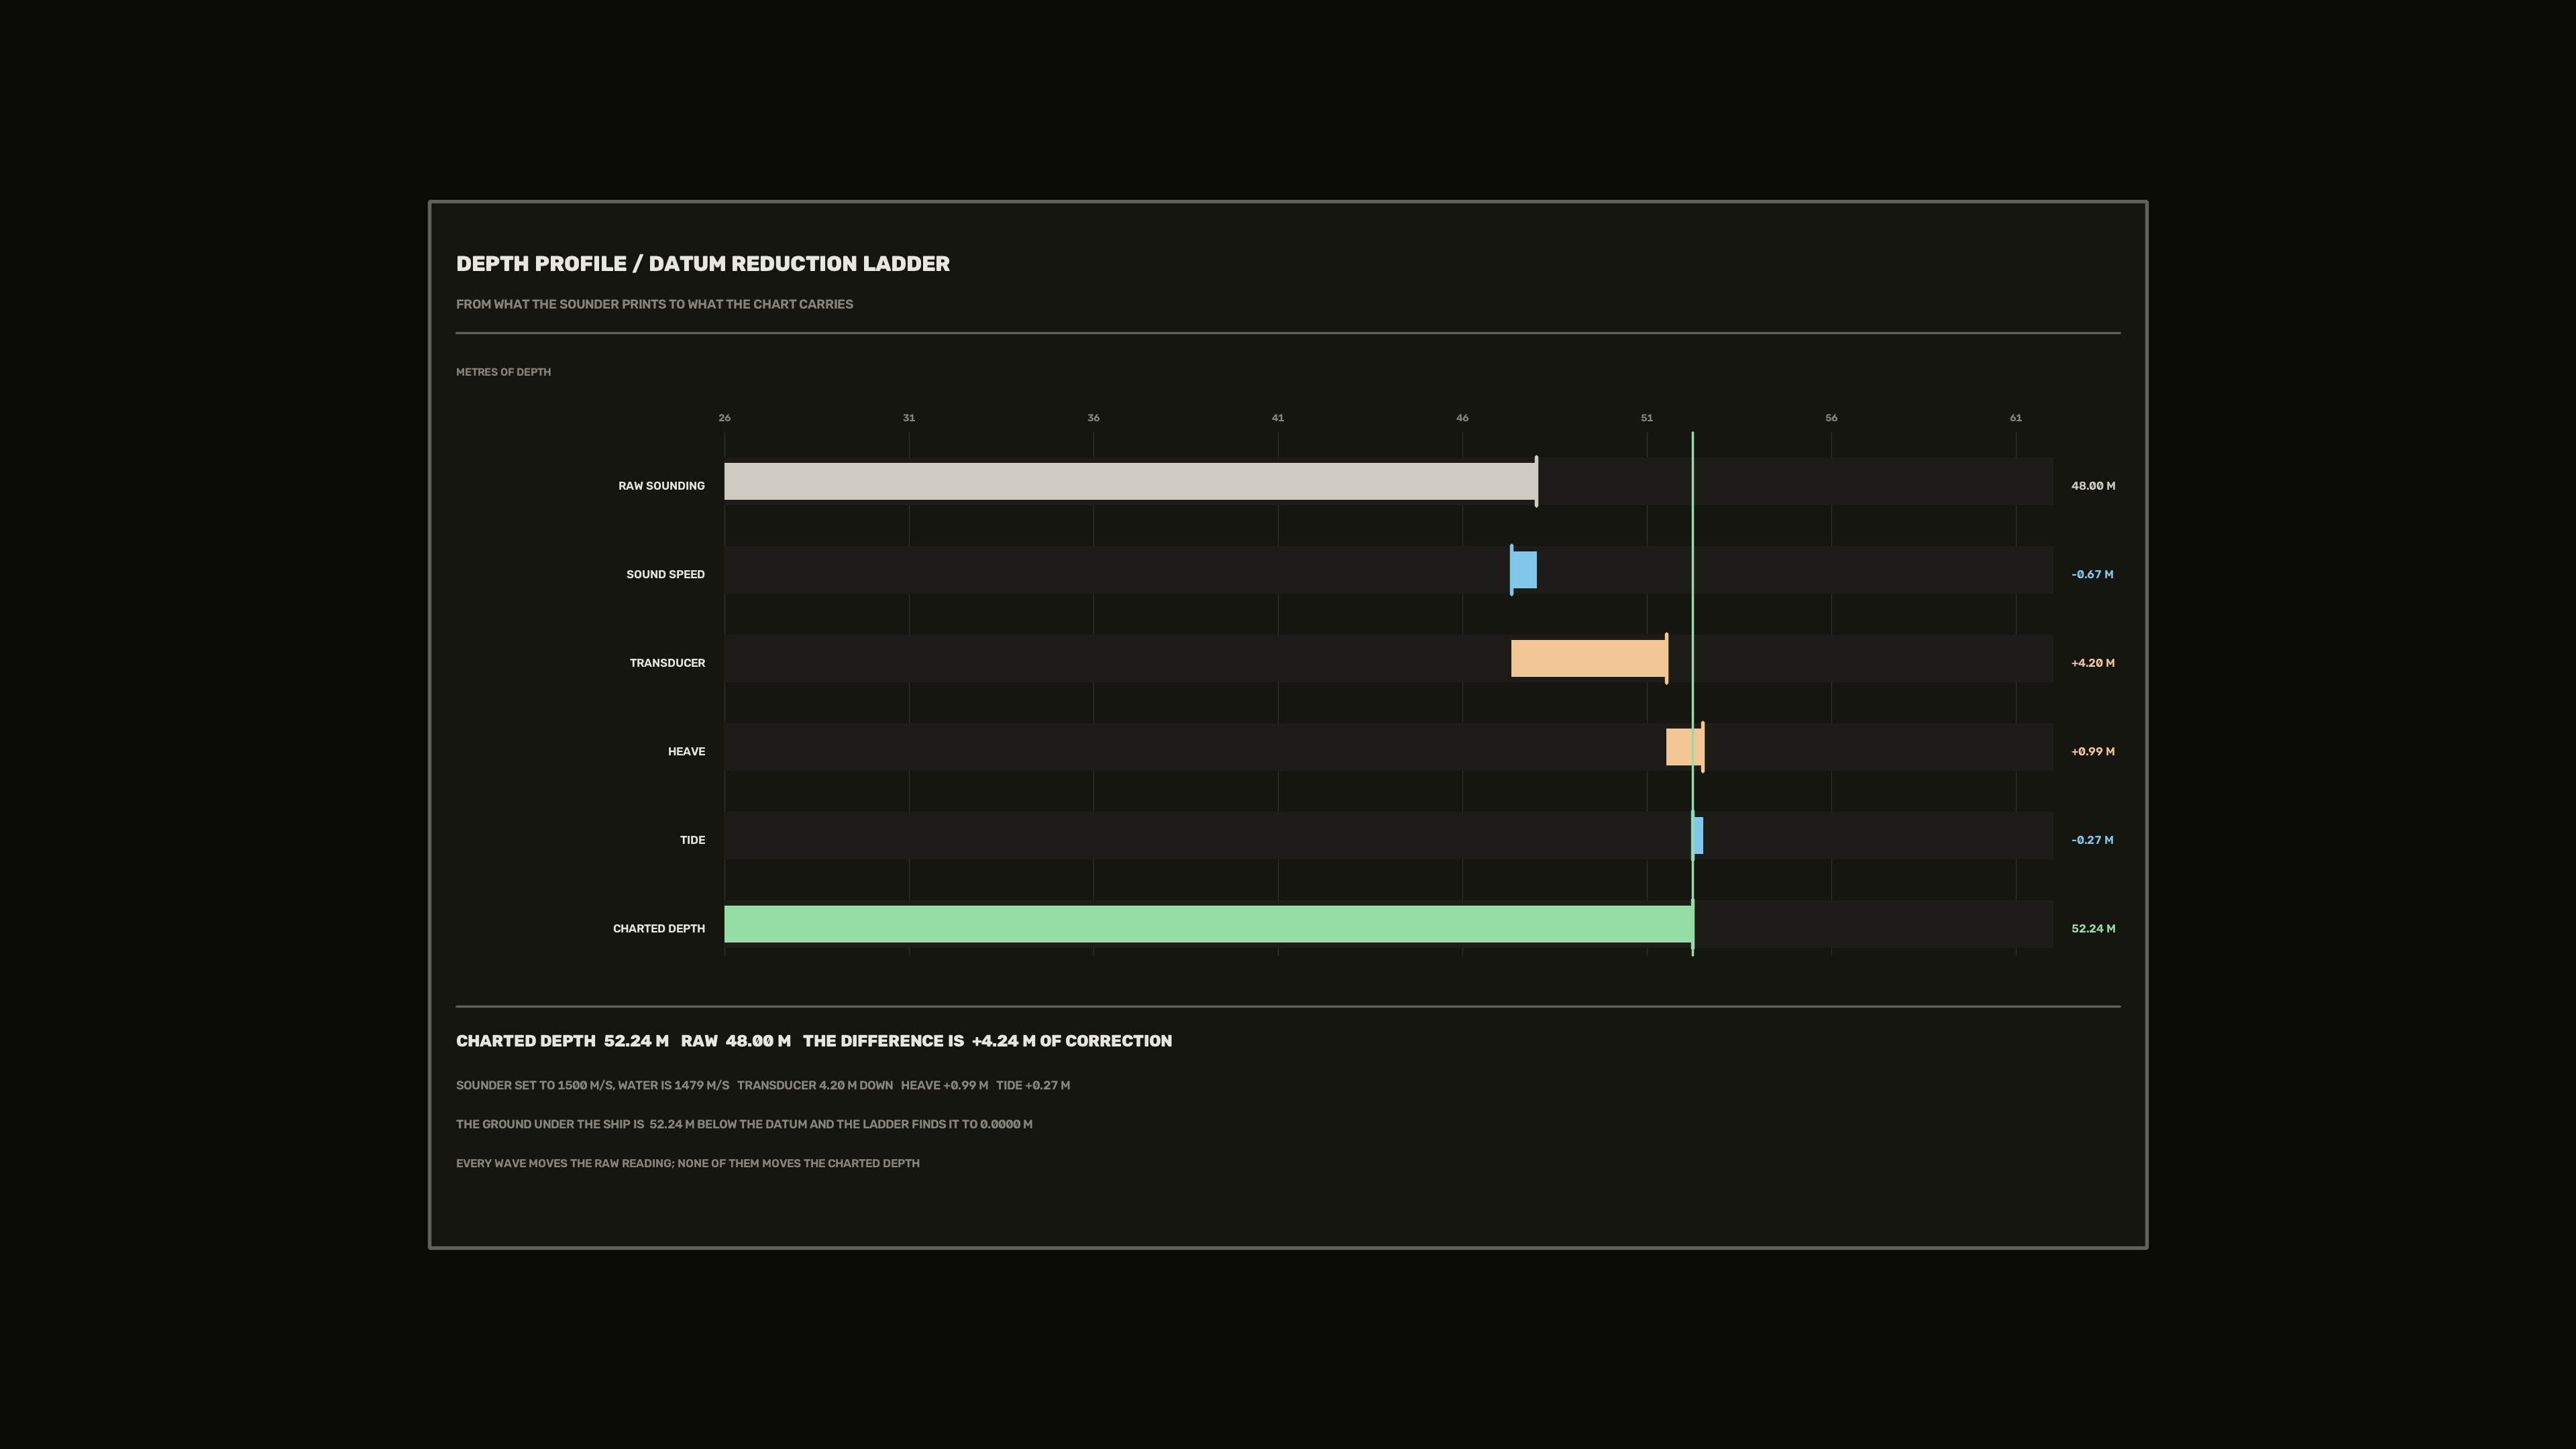Click the small blue Tide correction bar

[x=1698, y=836]
